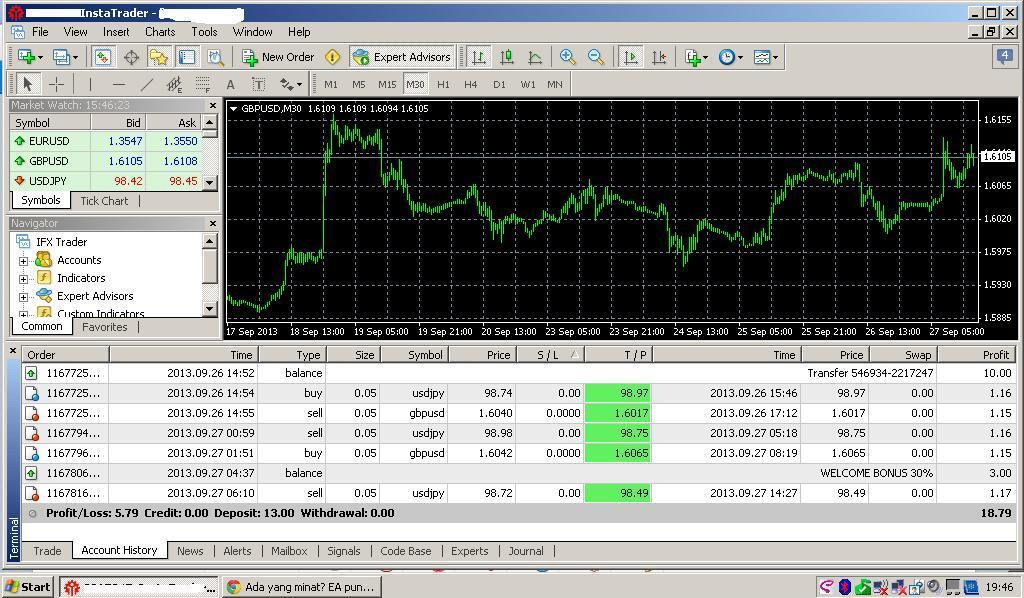Select the text A tool
This screenshot has height=598, width=1024.
point(230,84)
